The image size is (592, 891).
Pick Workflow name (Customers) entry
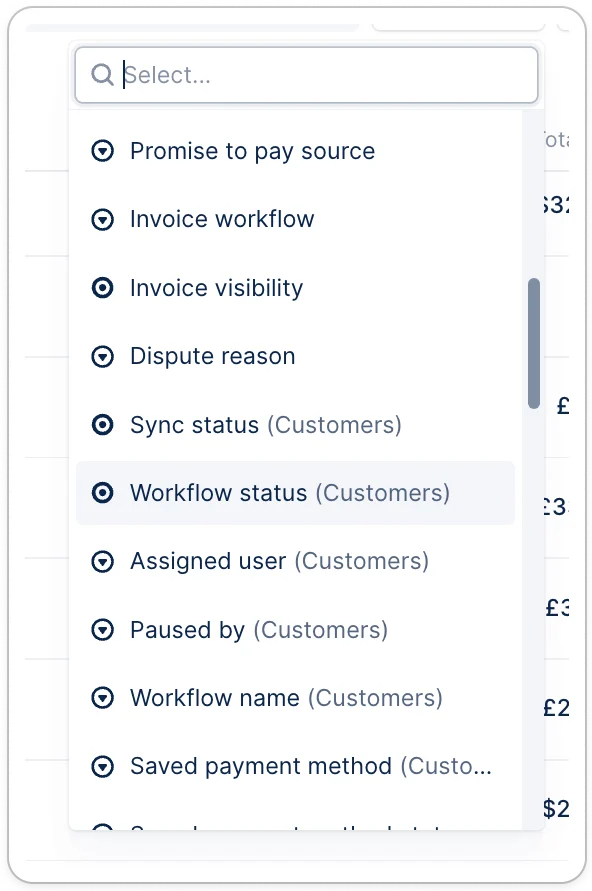click(295, 698)
